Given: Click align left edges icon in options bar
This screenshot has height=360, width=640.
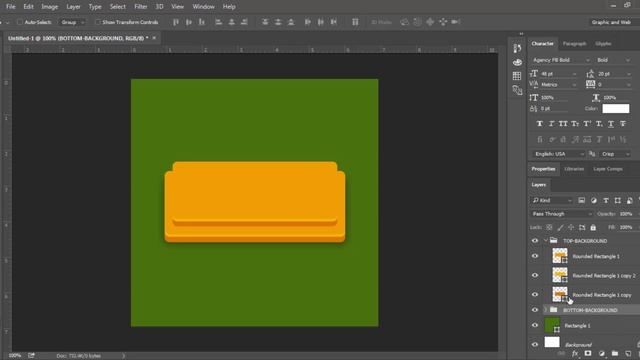Looking at the screenshot, I should point(218,22).
